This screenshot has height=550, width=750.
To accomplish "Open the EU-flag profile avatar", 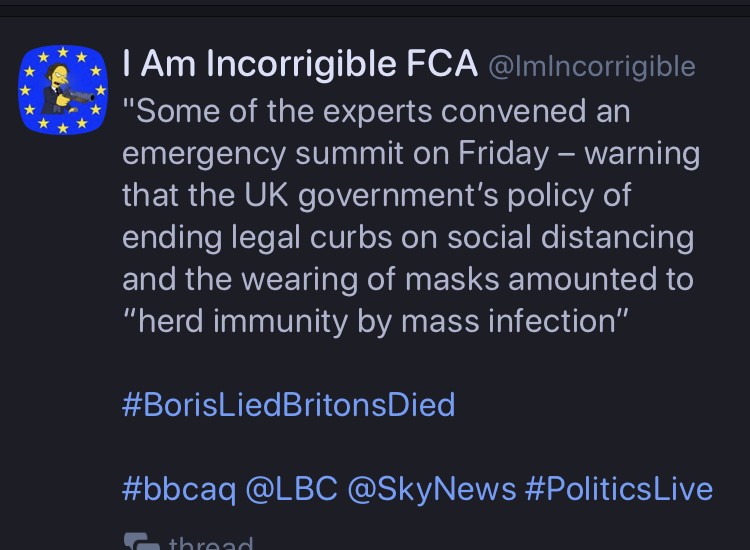I will (62, 90).
